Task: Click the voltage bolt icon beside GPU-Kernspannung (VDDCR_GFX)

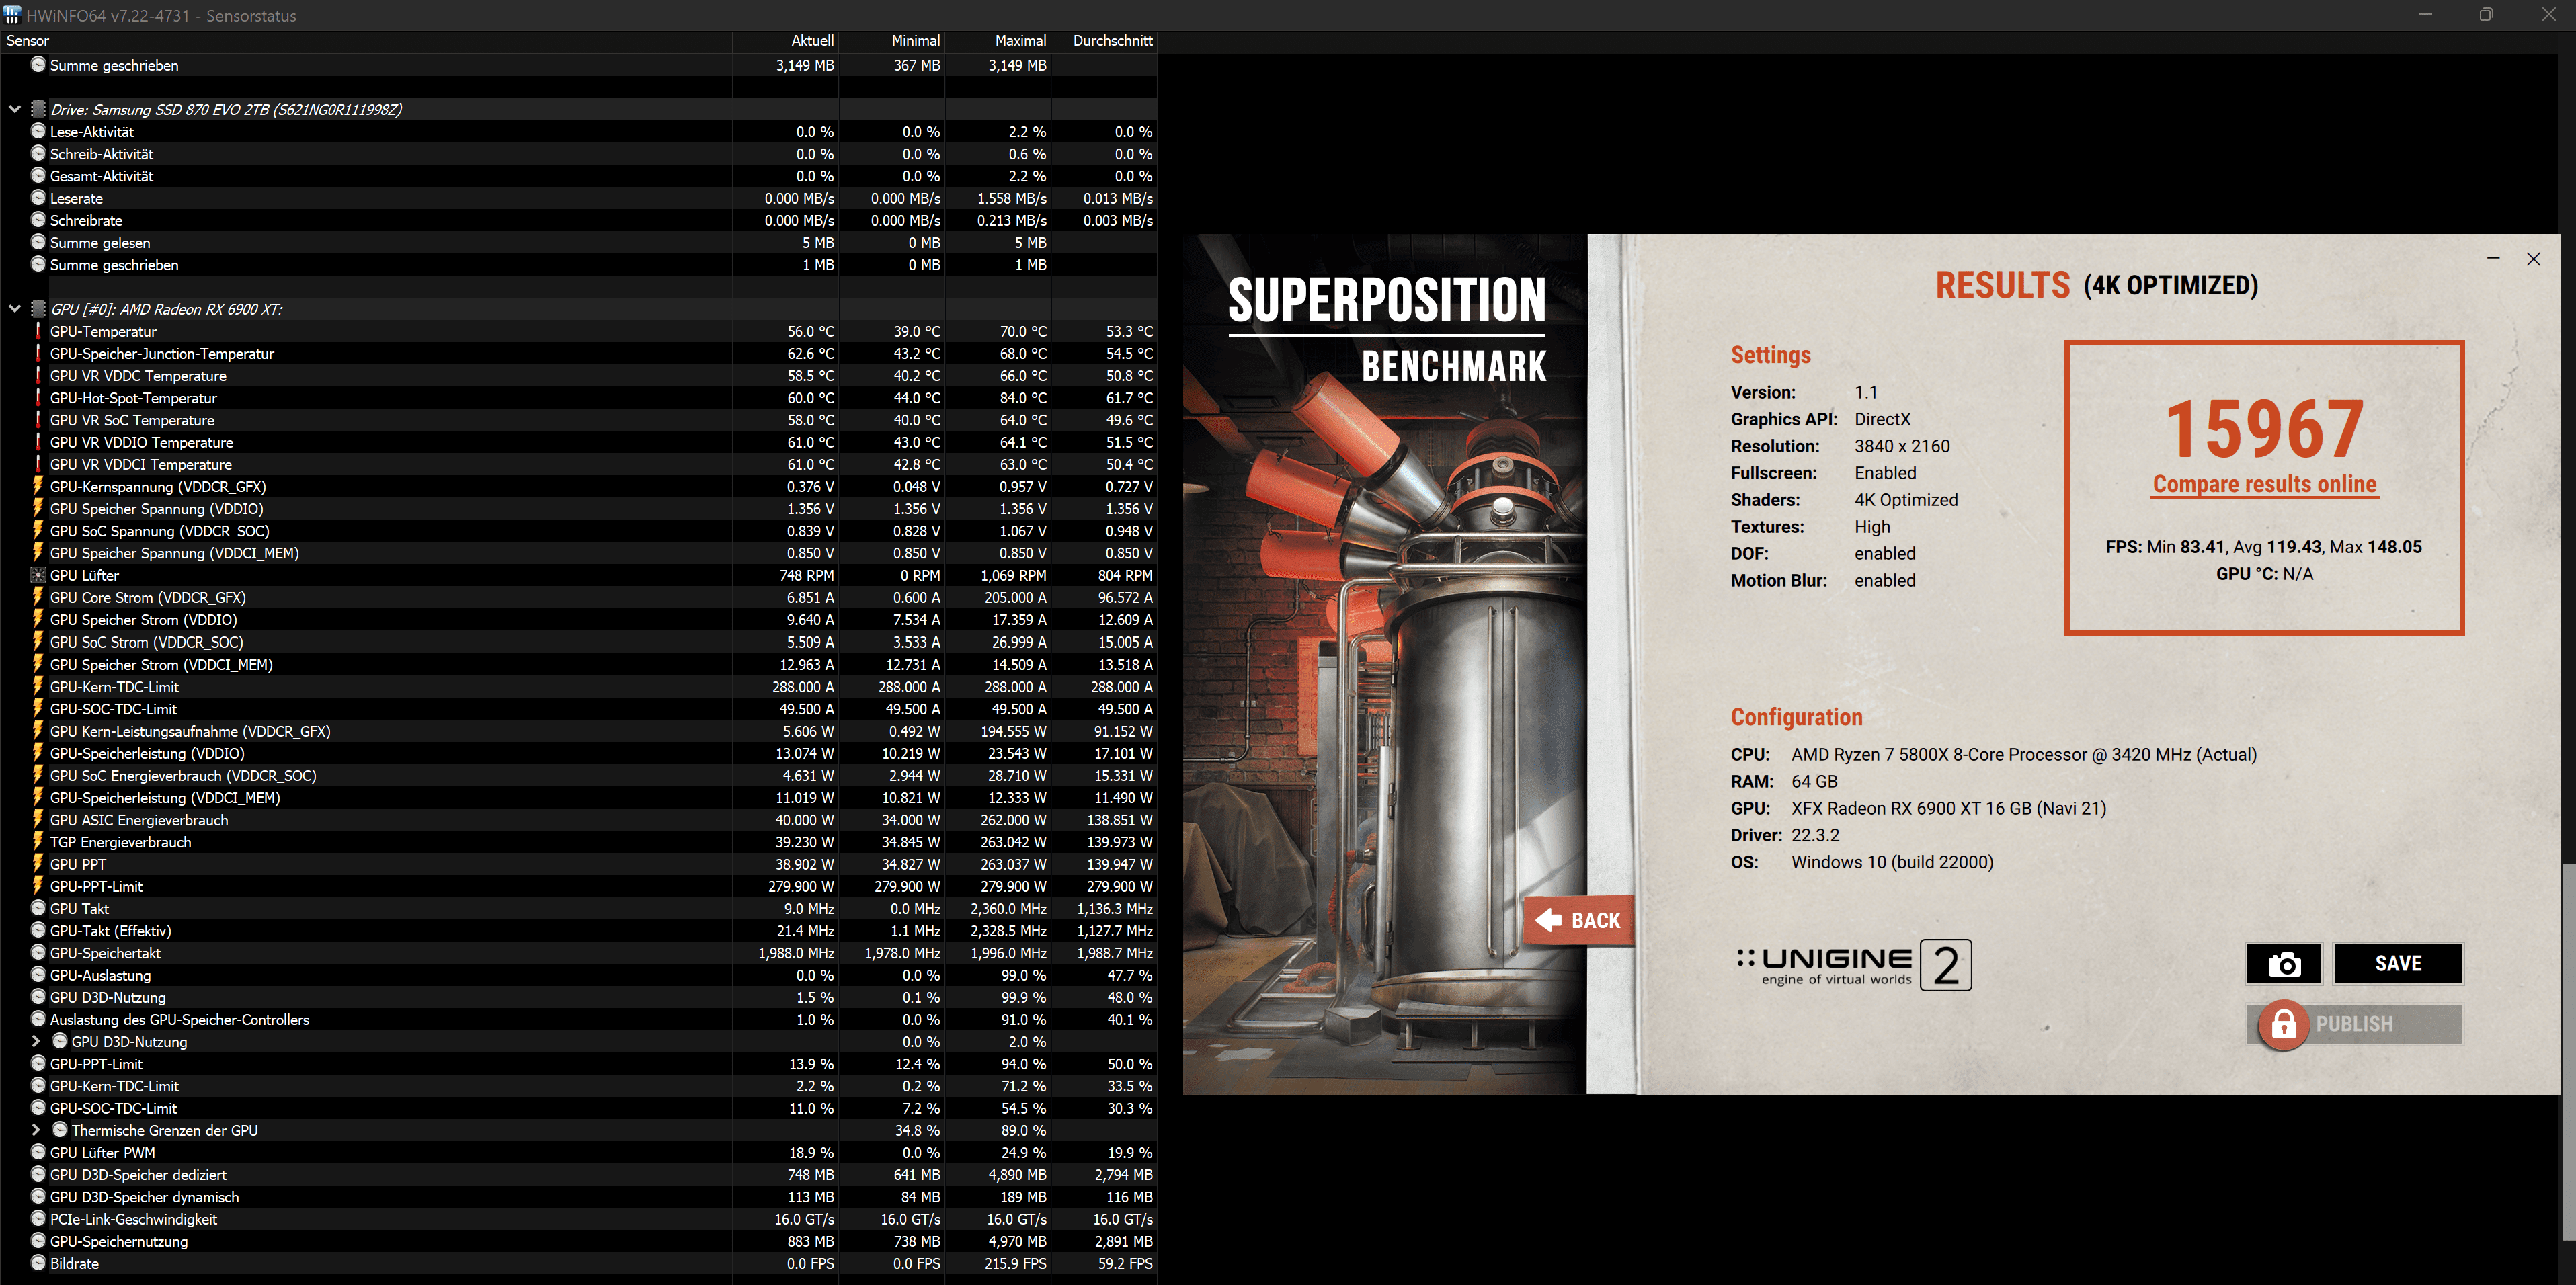Action: (38, 486)
